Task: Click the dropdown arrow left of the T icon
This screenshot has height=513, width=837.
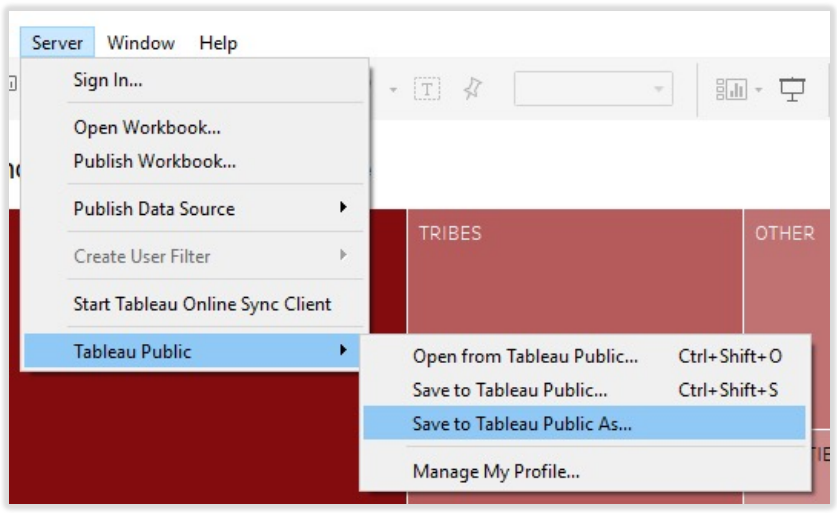Action: 393,90
